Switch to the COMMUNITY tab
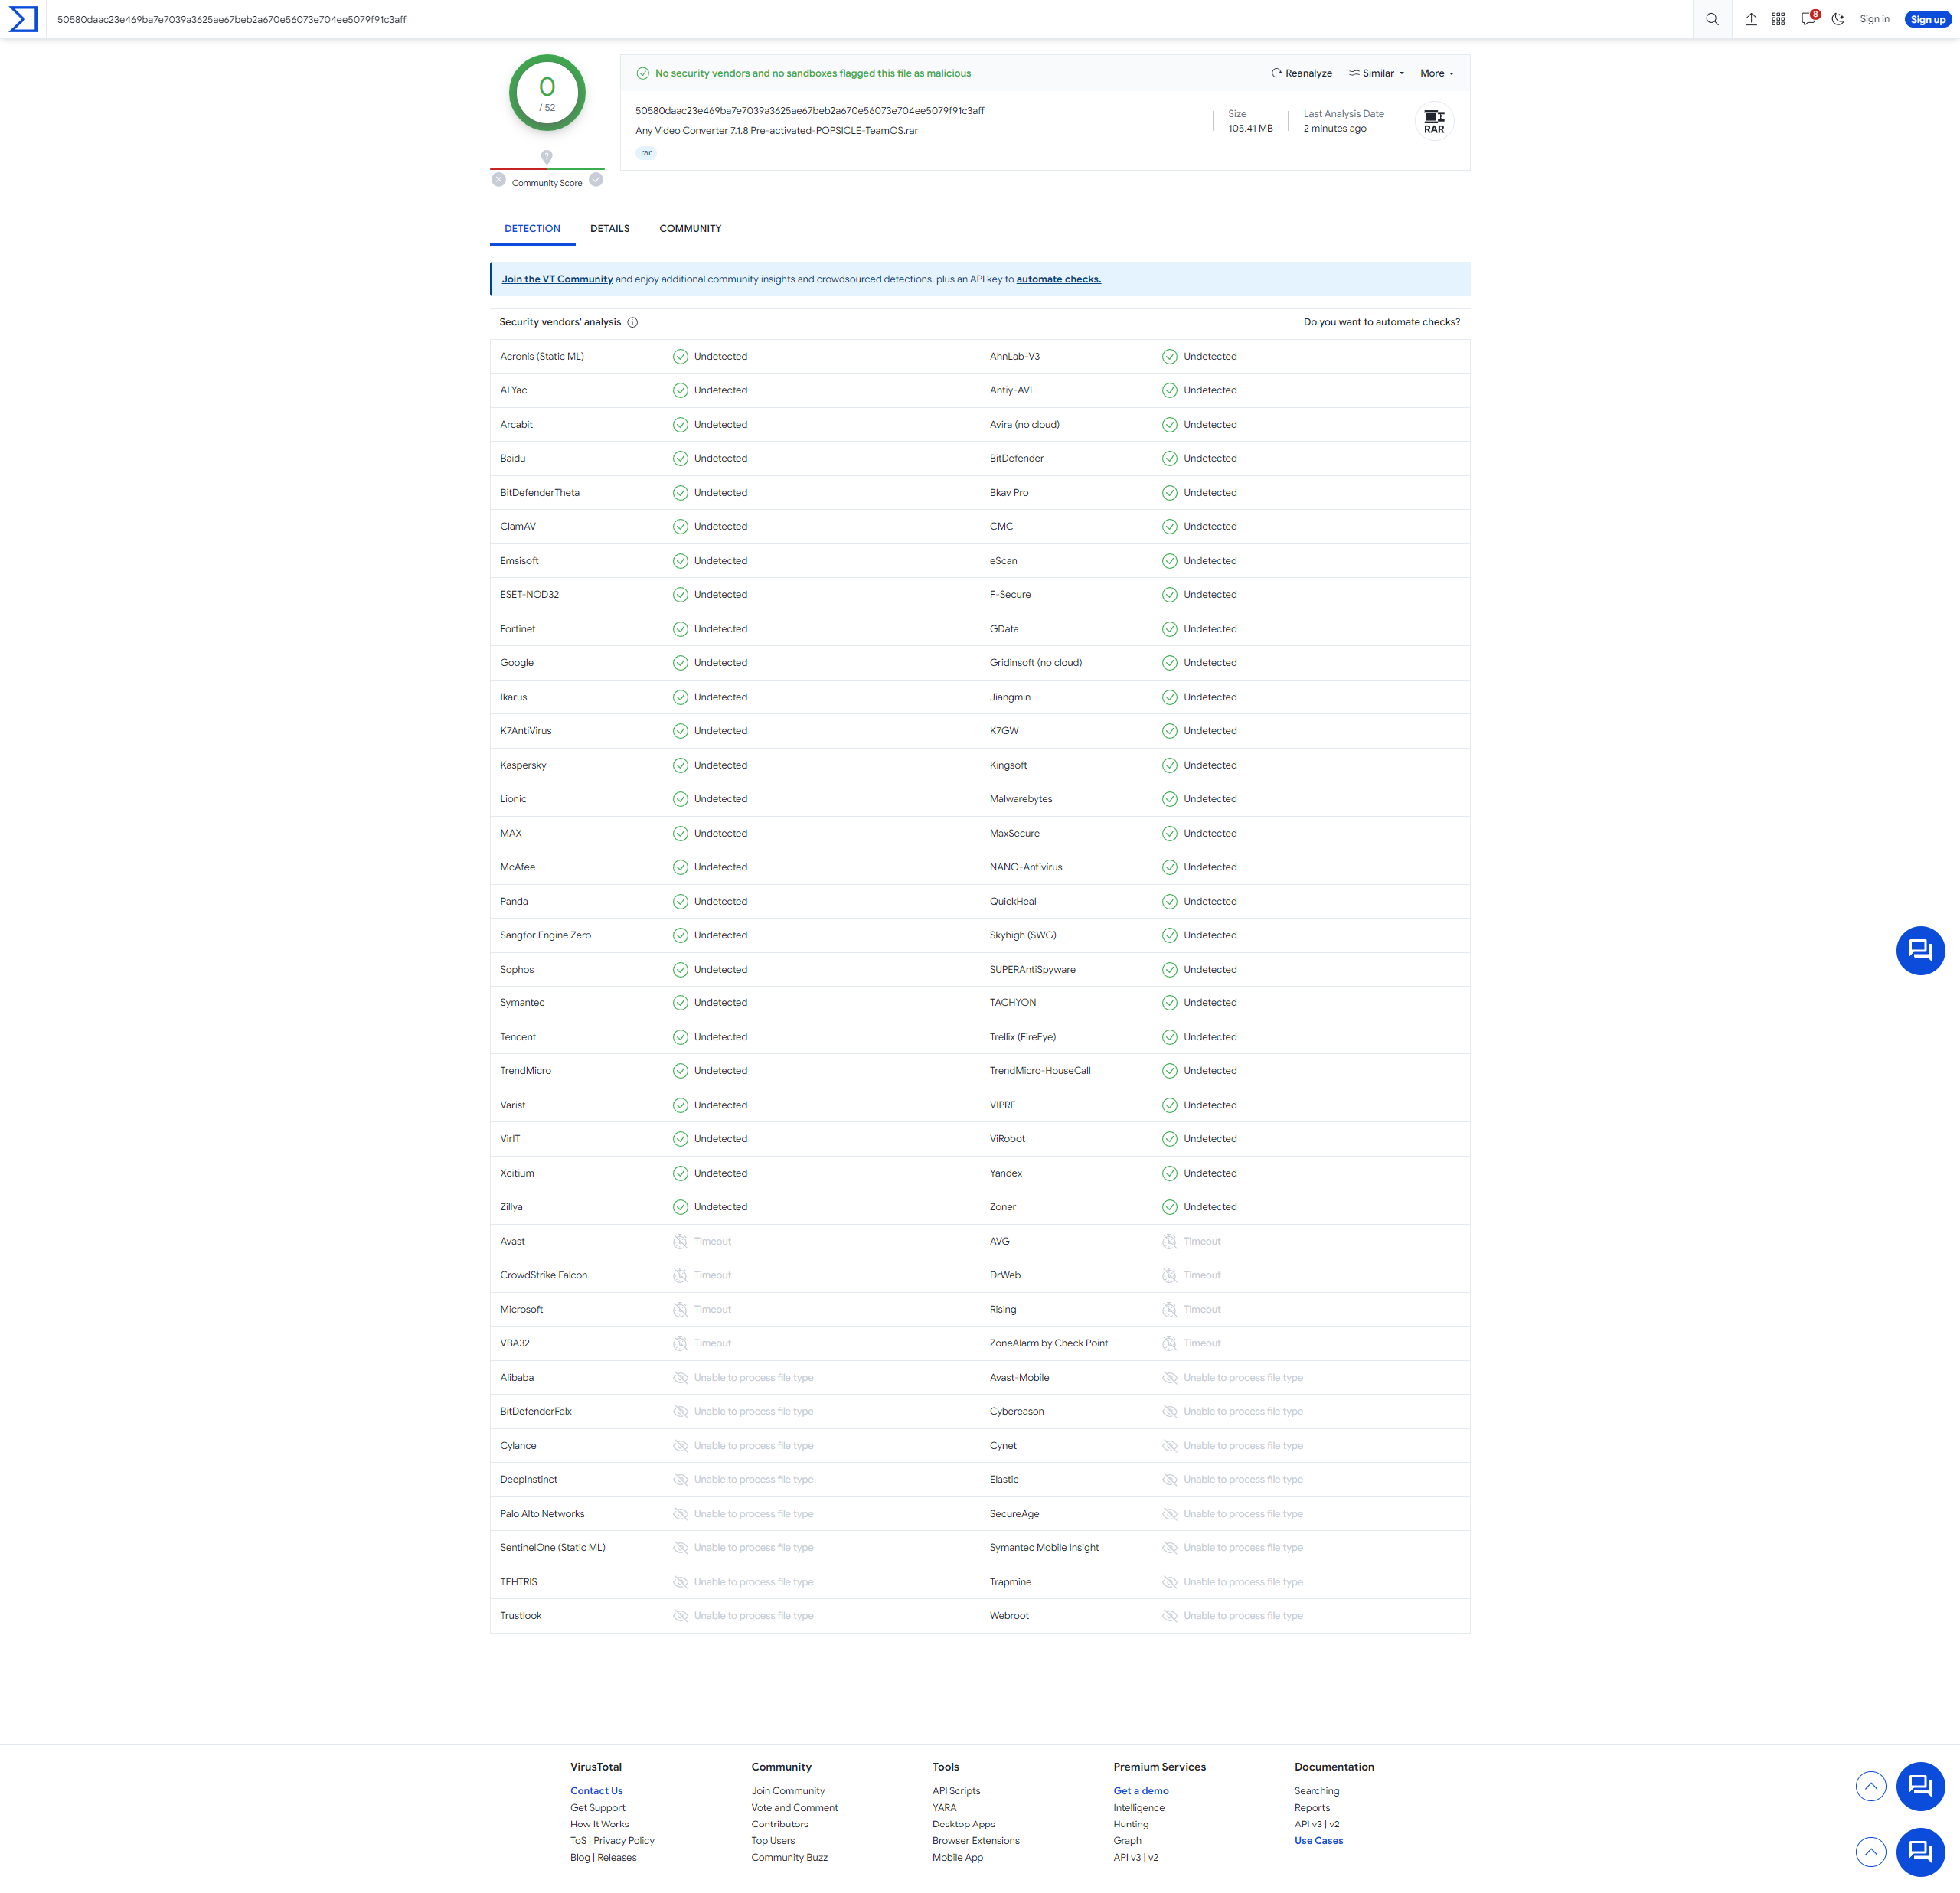This screenshot has height=1893, width=1960. click(690, 228)
